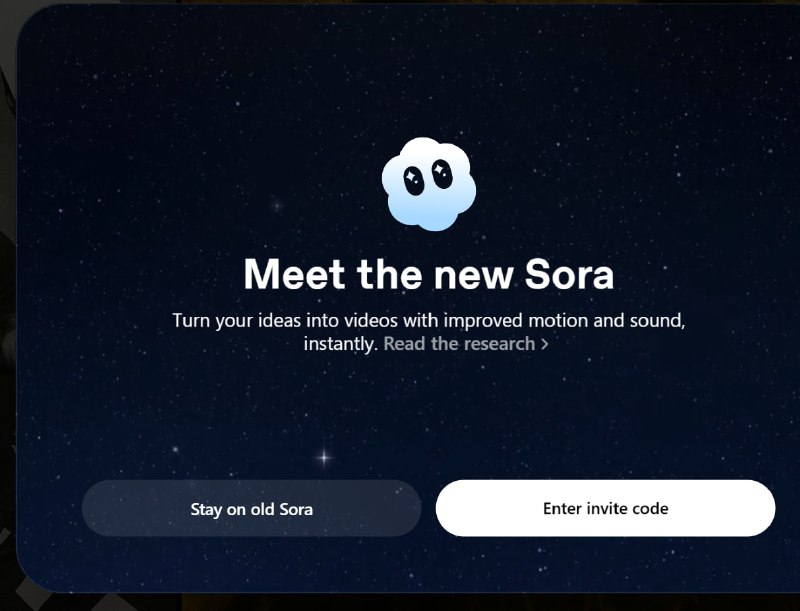The height and width of the screenshot is (611, 800).
Task: Click the small bright star above Stay on old Sora
Action: click(176, 449)
